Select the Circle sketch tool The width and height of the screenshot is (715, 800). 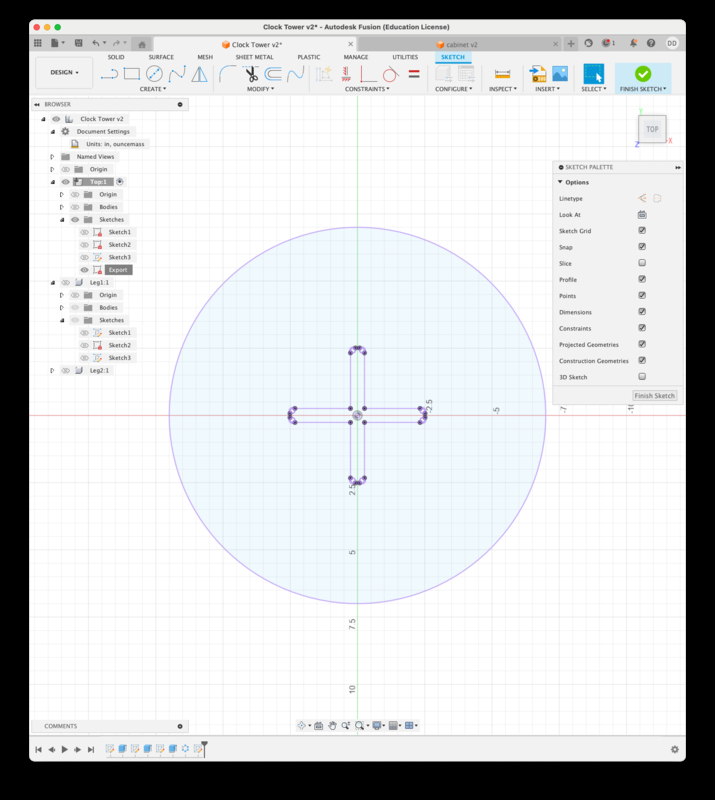(x=154, y=74)
